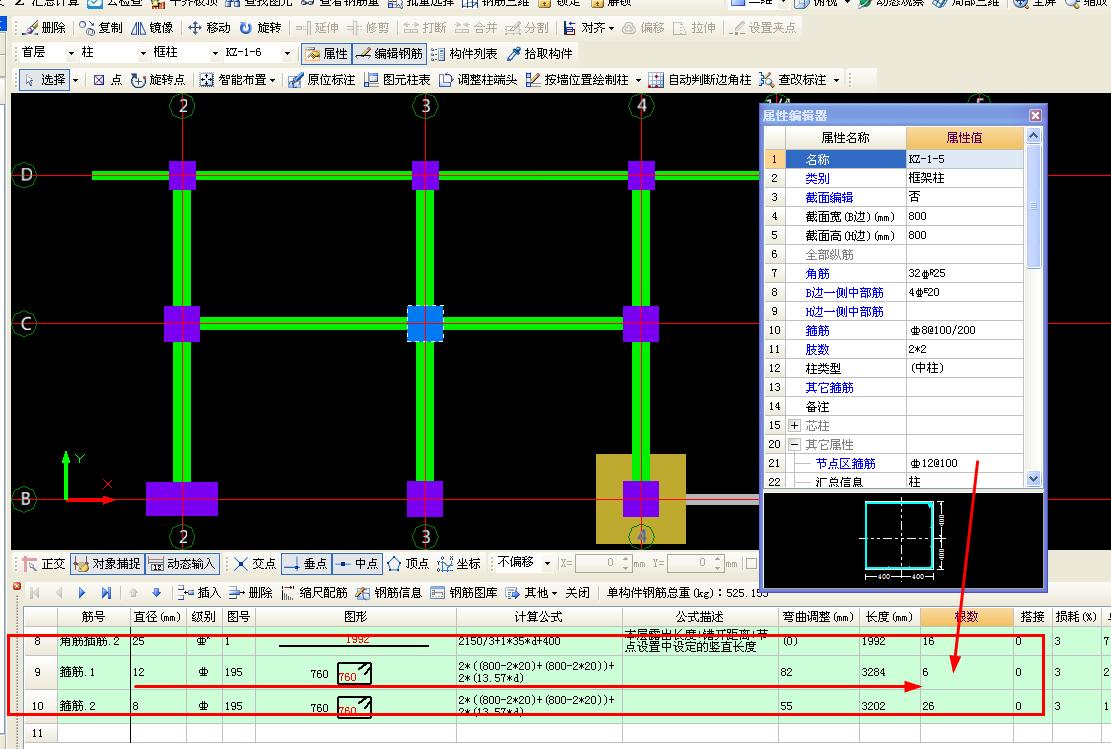The height and width of the screenshot is (749, 1111).
Task: Toggle the 属性 properties panel button
Action: (x=327, y=53)
